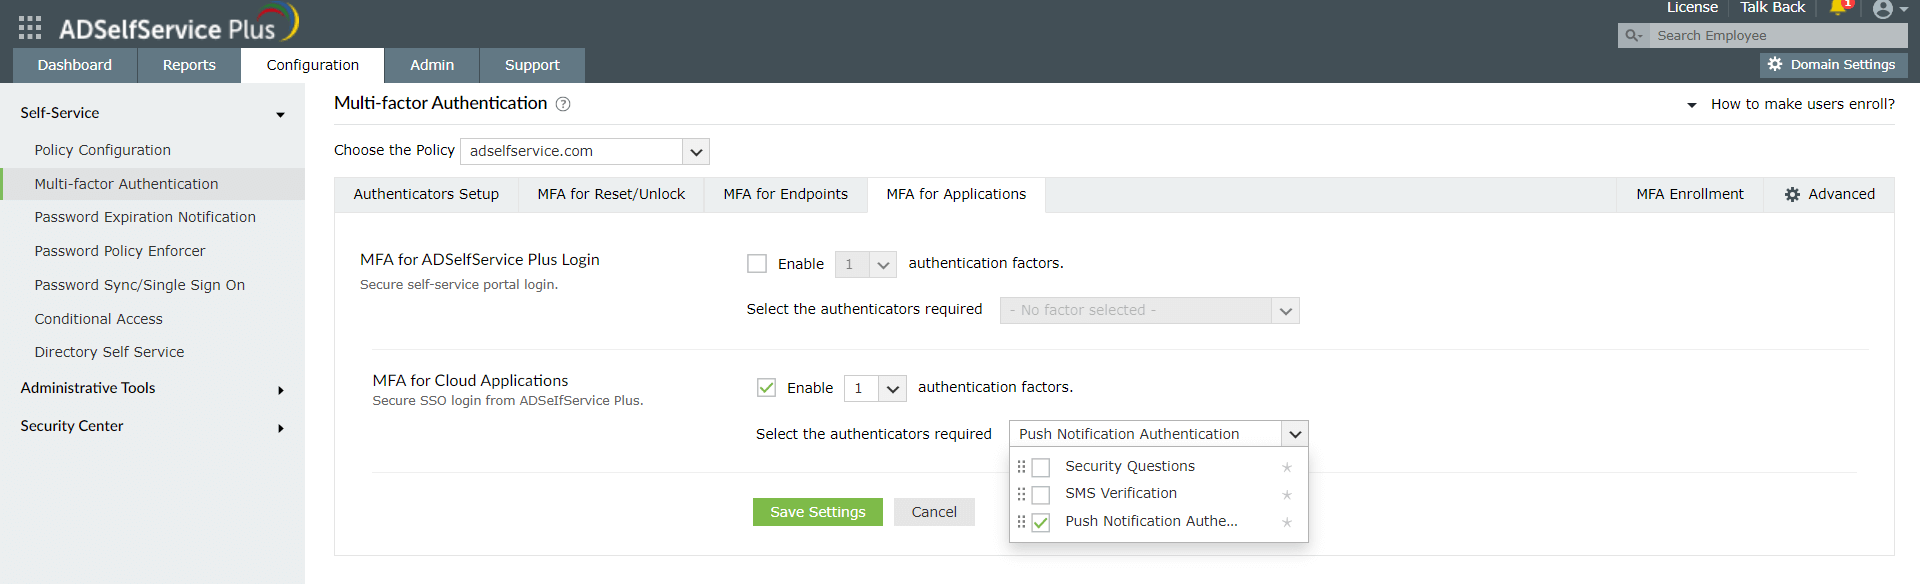The image size is (1920, 584).
Task: Click the Multi-factor Authentication help icon
Action: pyautogui.click(x=563, y=104)
